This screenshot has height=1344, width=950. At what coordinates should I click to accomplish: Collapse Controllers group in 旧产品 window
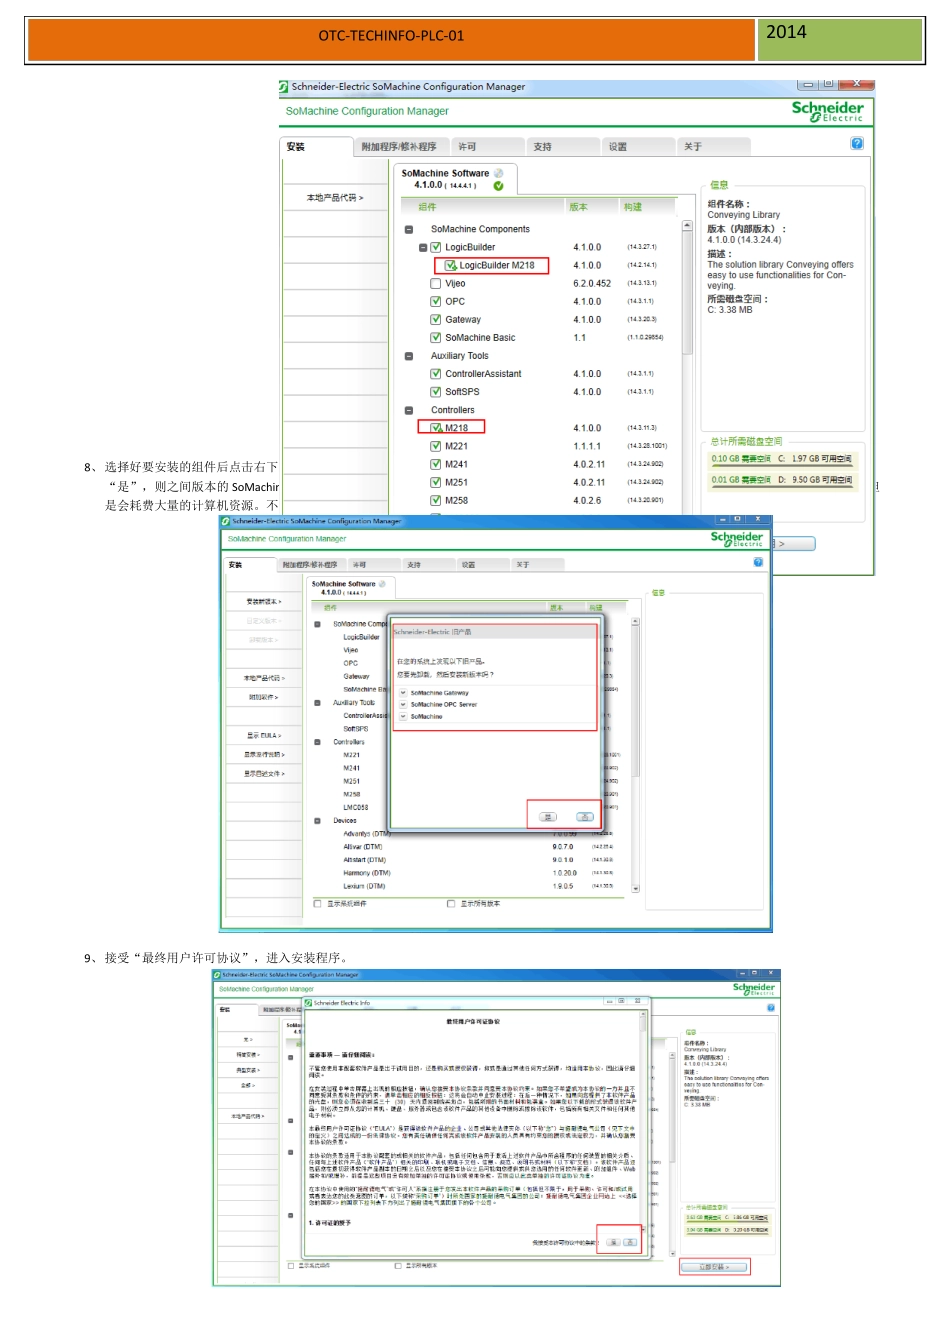pyautogui.click(x=318, y=742)
